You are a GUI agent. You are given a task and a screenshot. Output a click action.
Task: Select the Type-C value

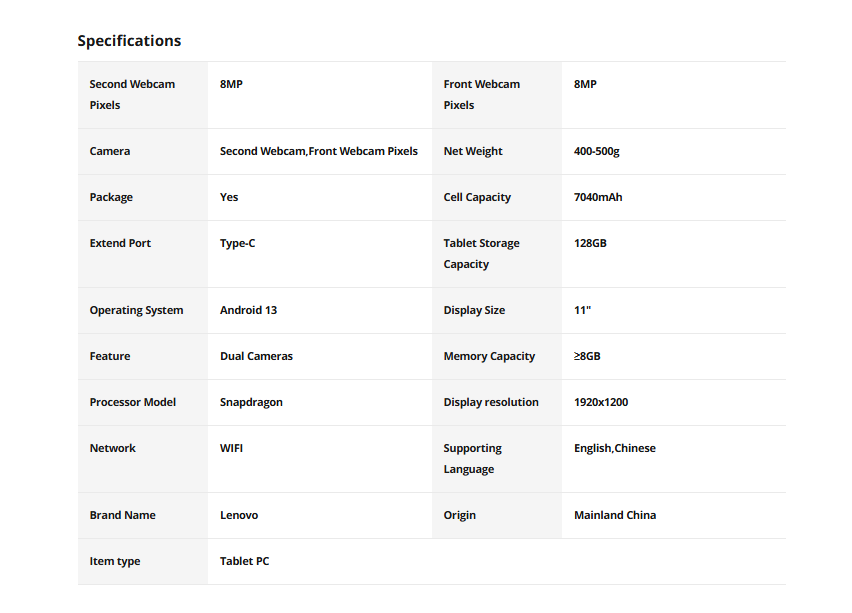(x=237, y=243)
